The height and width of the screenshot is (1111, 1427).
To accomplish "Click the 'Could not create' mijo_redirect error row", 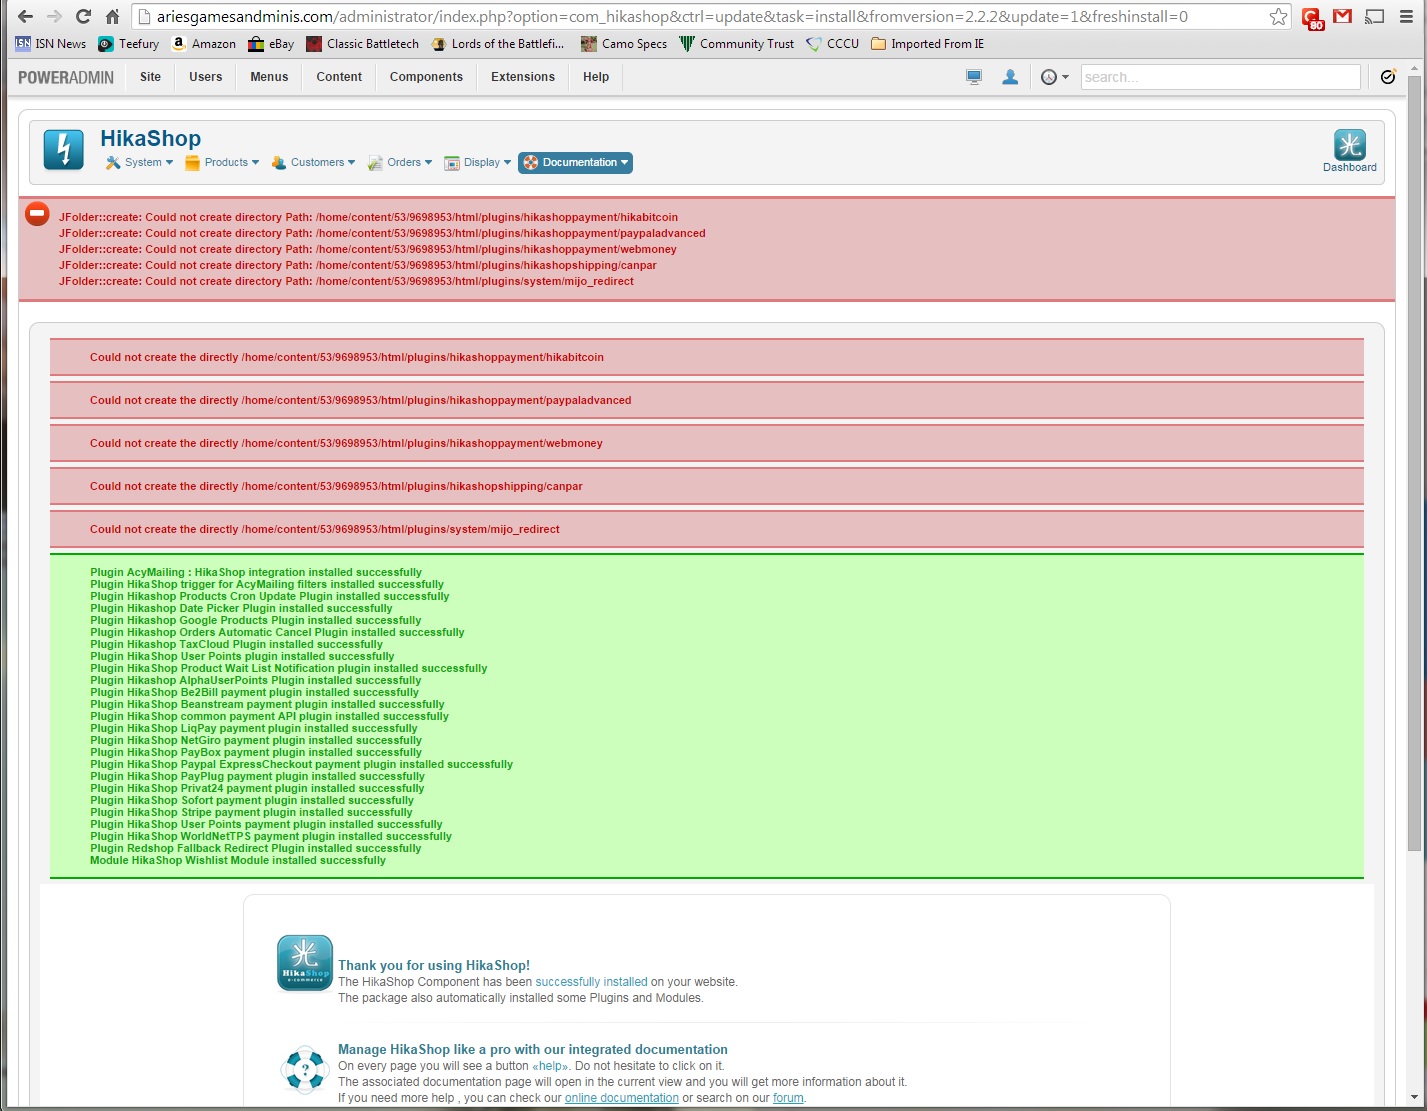I will pos(707,529).
